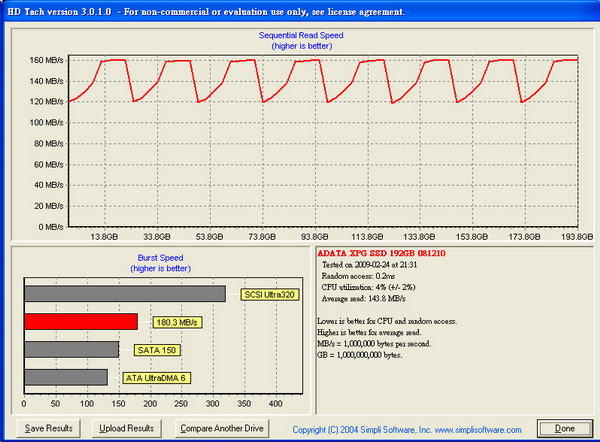Click the gray SCSI Ultra320 bar

pyautogui.click(x=123, y=294)
